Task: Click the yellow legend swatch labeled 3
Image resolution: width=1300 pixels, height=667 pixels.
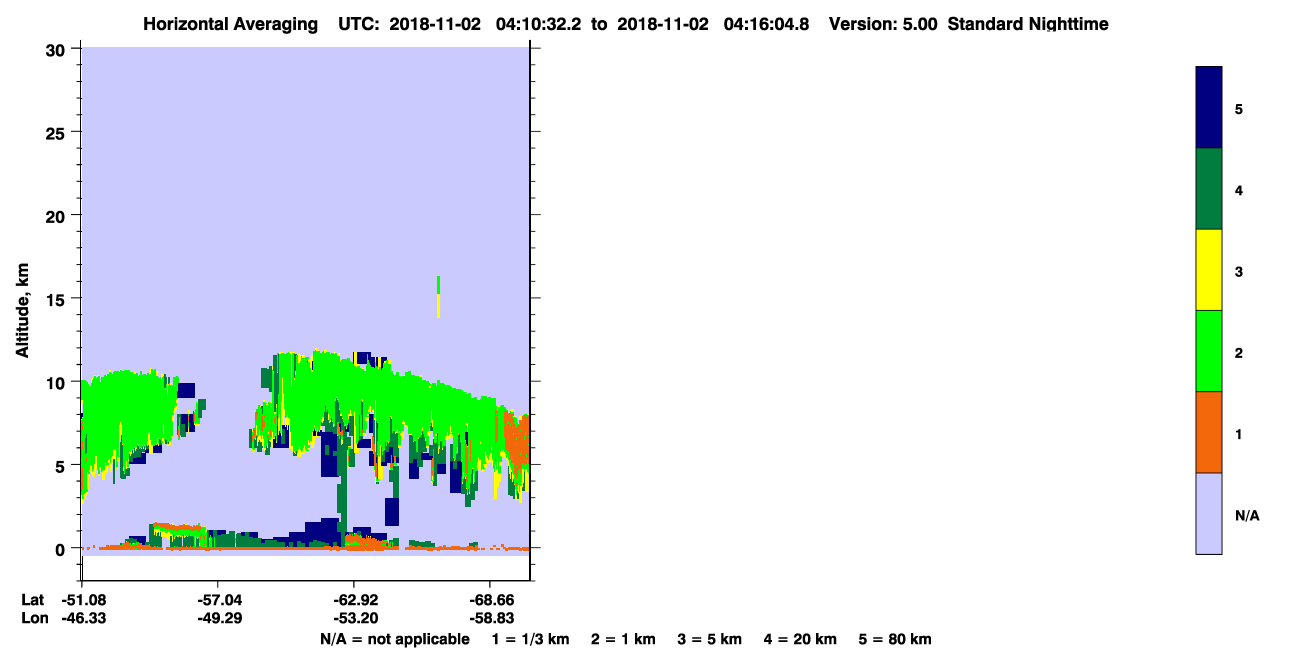Action: [x=1209, y=270]
